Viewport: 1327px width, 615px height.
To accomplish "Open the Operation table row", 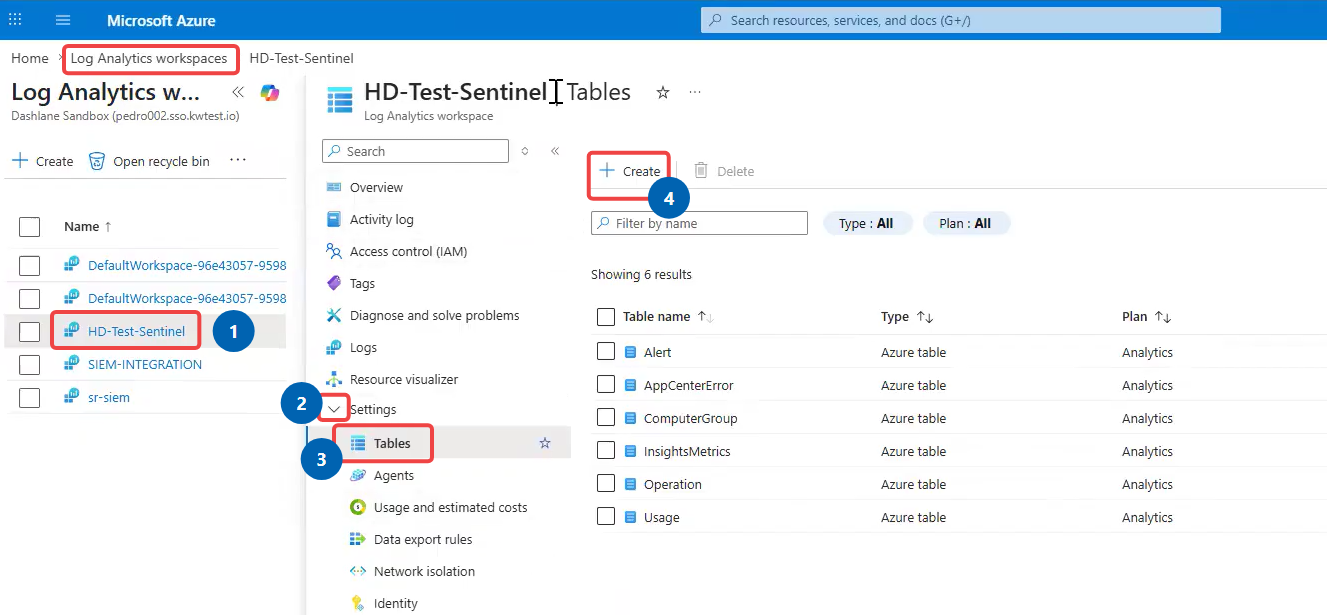I will pos(672,484).
